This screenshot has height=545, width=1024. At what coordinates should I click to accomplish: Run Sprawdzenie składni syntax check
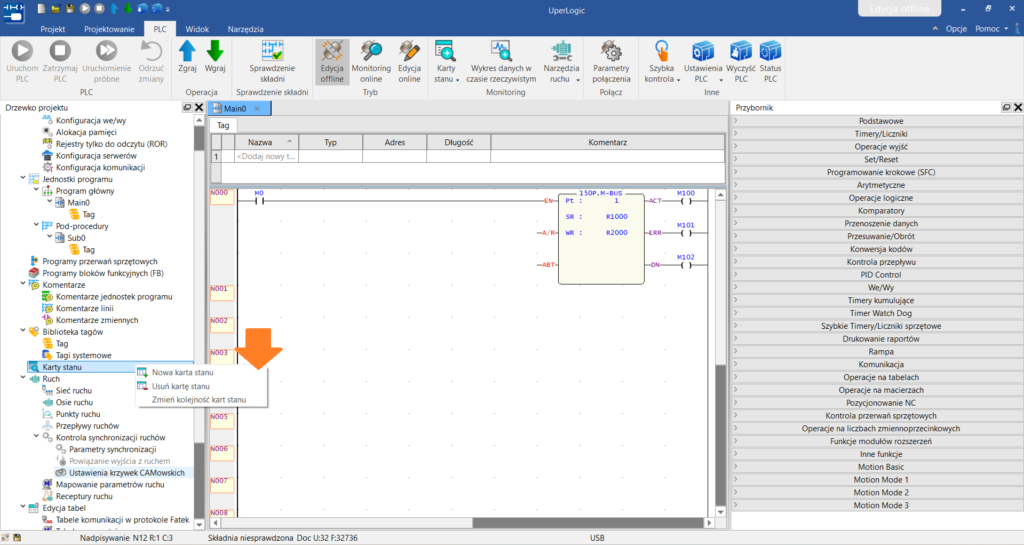tap(272, 61)
